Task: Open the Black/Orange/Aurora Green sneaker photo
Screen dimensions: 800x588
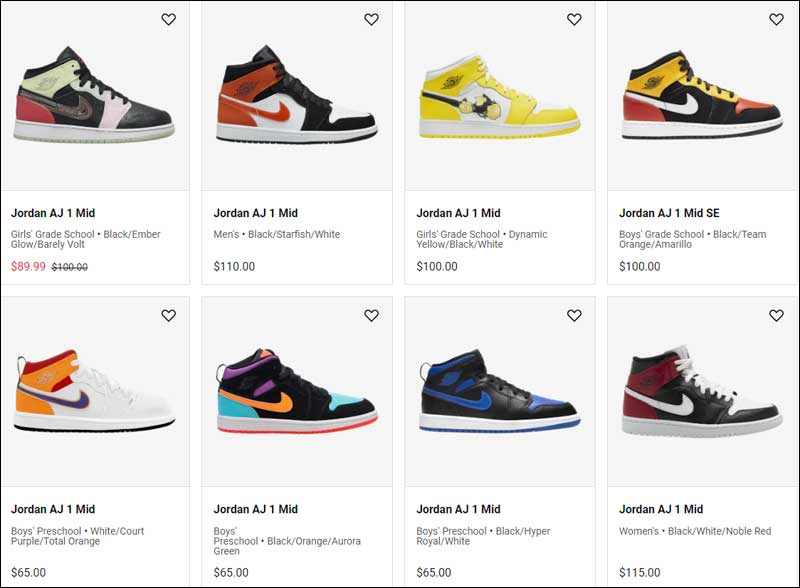Action: [x=297, y=391]
